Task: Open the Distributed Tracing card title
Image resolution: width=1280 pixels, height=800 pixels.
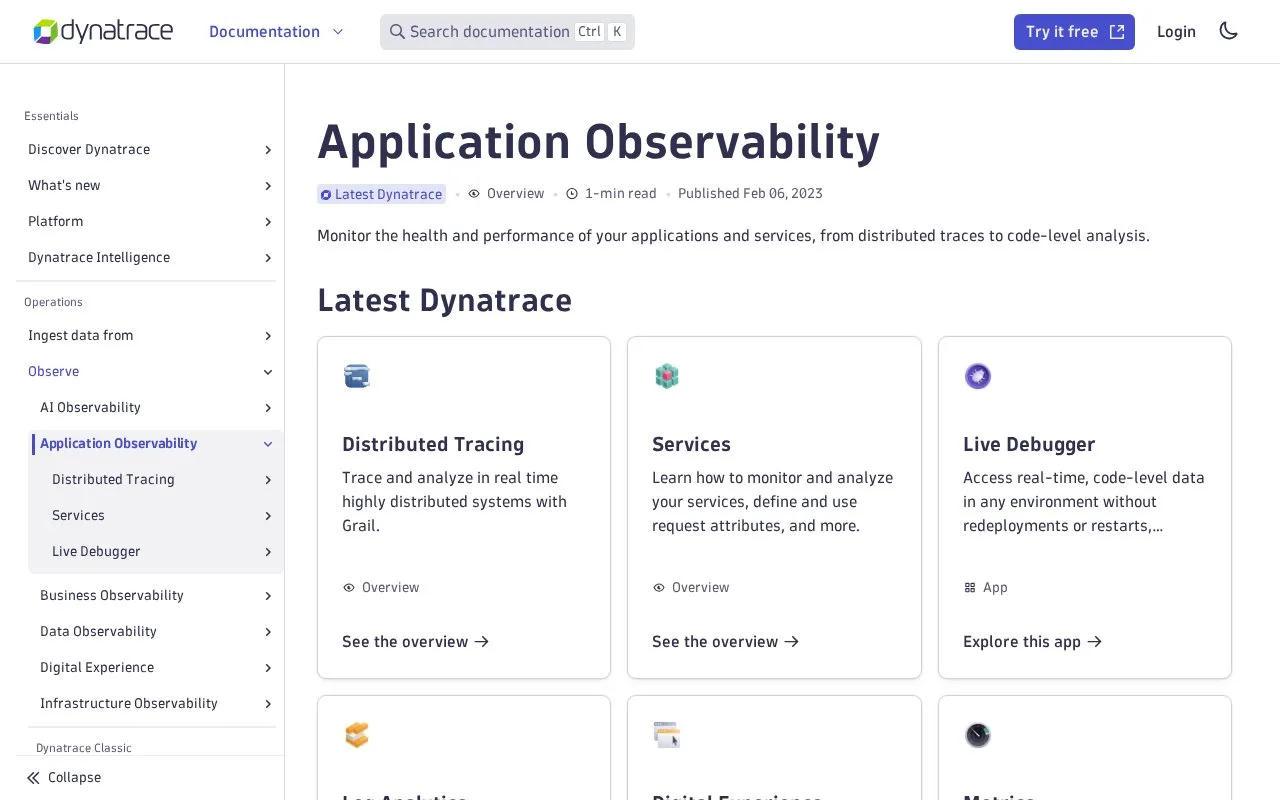Action: pos(433,444)
